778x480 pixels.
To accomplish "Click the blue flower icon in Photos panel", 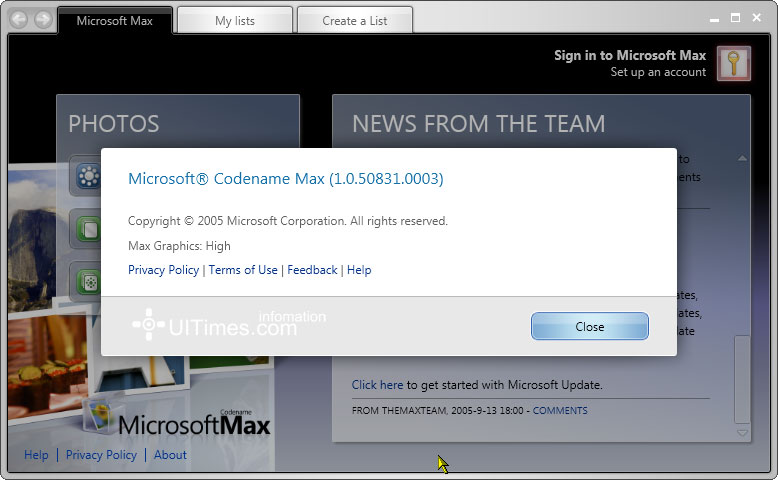I will [89, 176].
